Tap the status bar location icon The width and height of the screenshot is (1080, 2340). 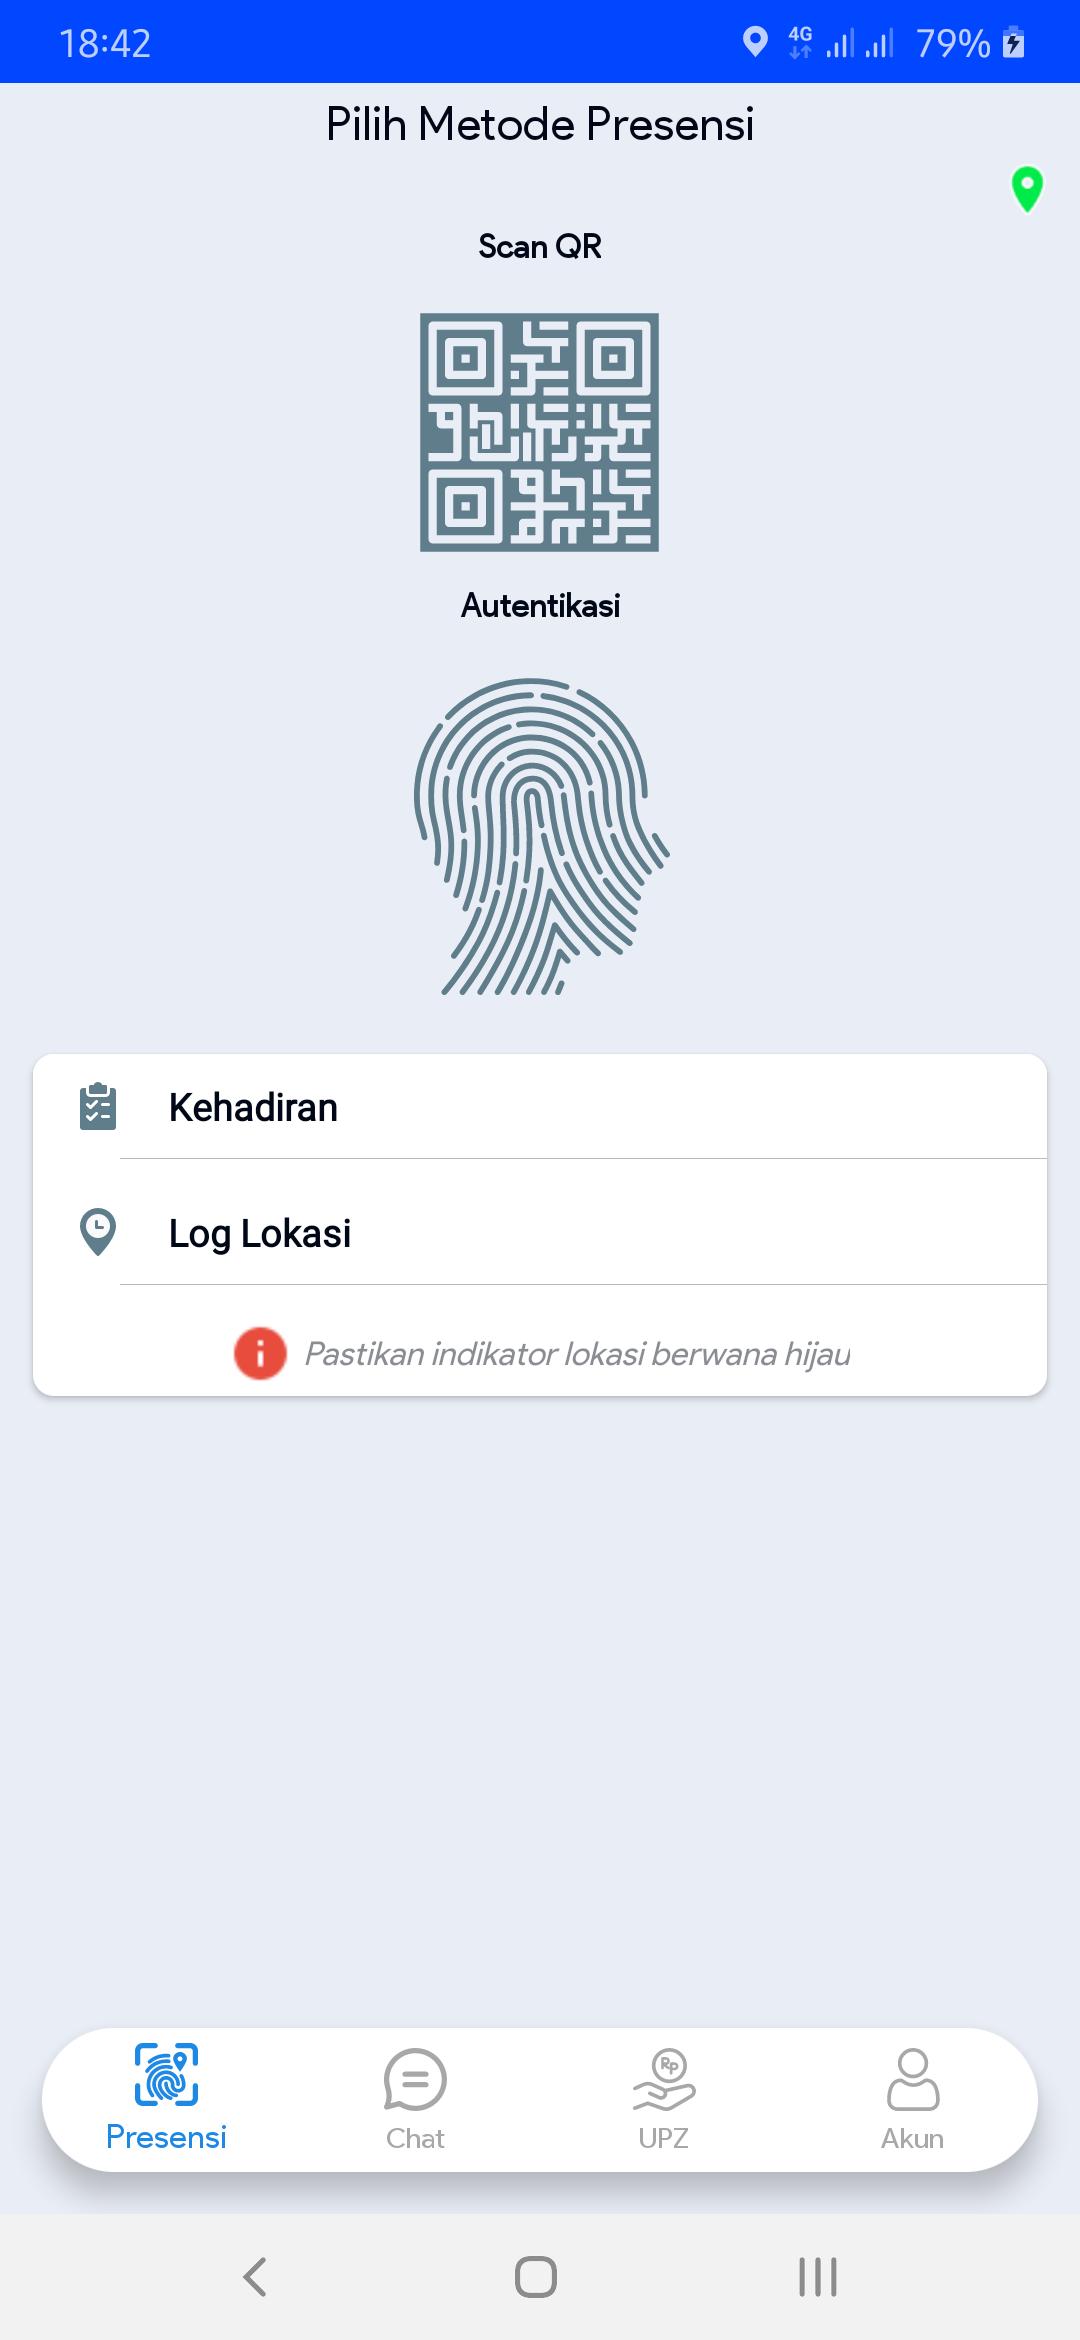(755, 42)
